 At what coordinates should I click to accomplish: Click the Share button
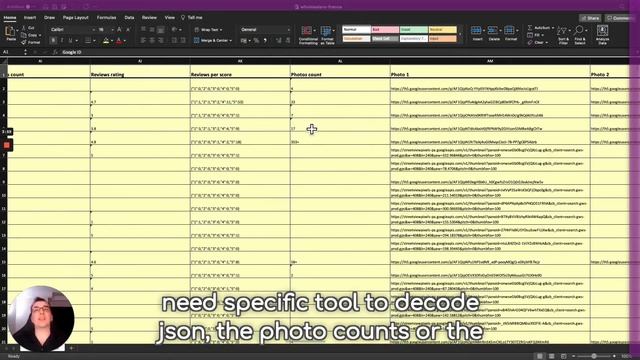tap(590, 18)
